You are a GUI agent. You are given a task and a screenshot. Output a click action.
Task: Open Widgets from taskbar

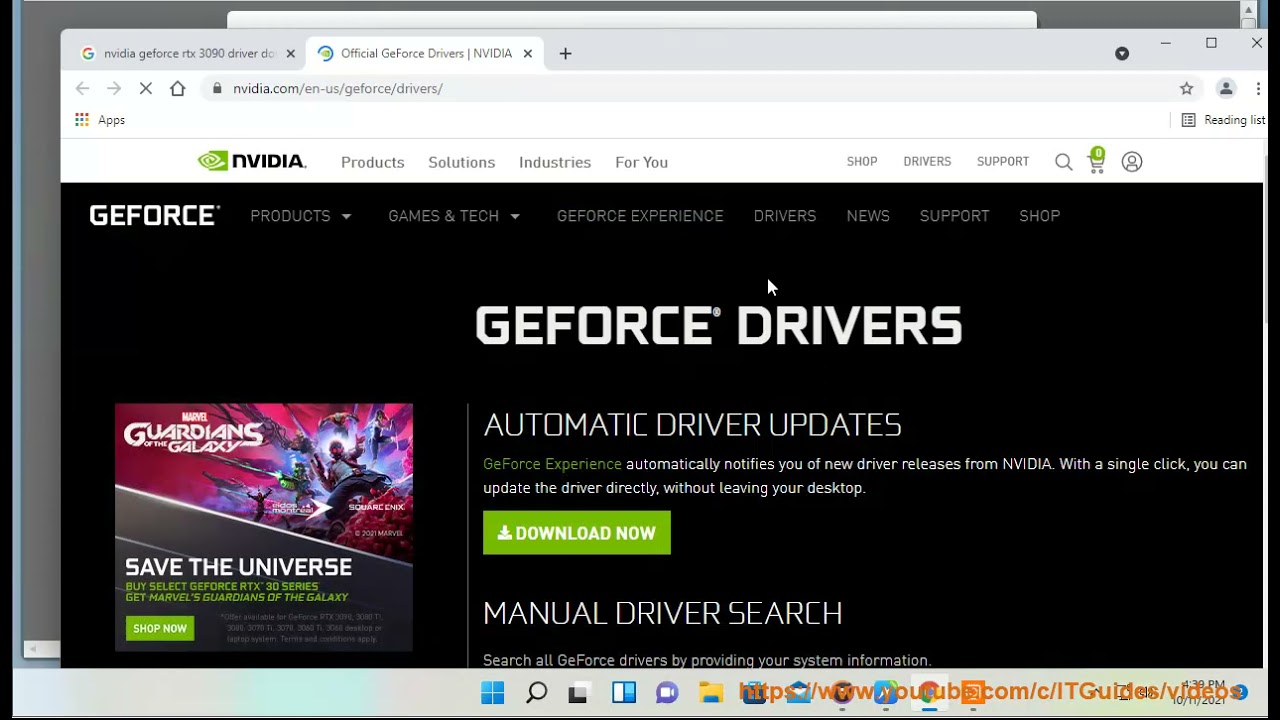[624, 693]
